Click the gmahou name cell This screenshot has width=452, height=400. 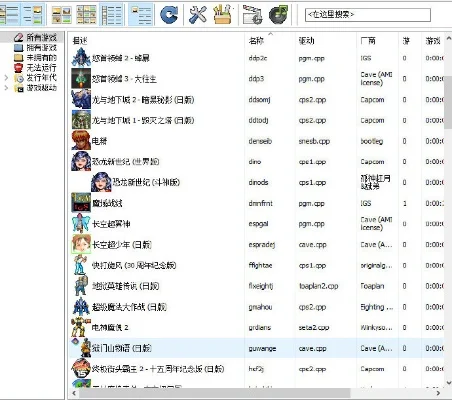point(260,307)
